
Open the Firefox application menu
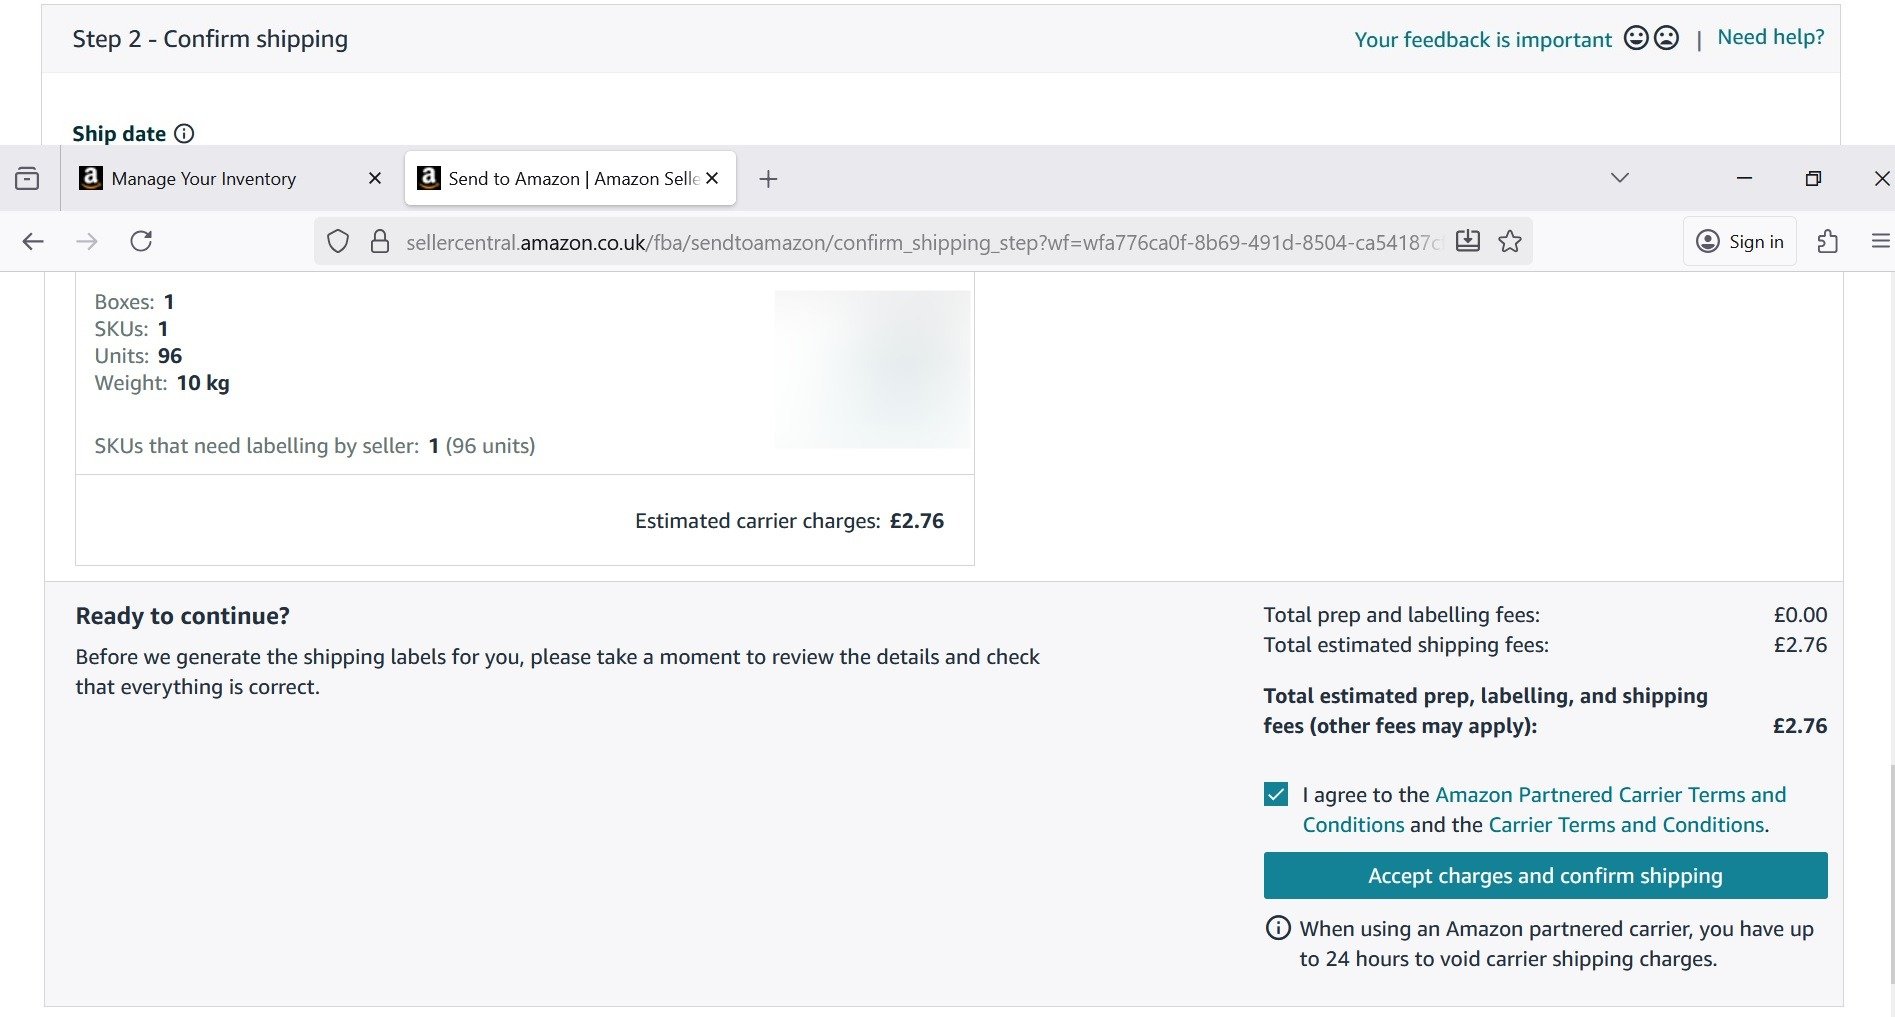pyautogui.click(x=1880, y=241)
